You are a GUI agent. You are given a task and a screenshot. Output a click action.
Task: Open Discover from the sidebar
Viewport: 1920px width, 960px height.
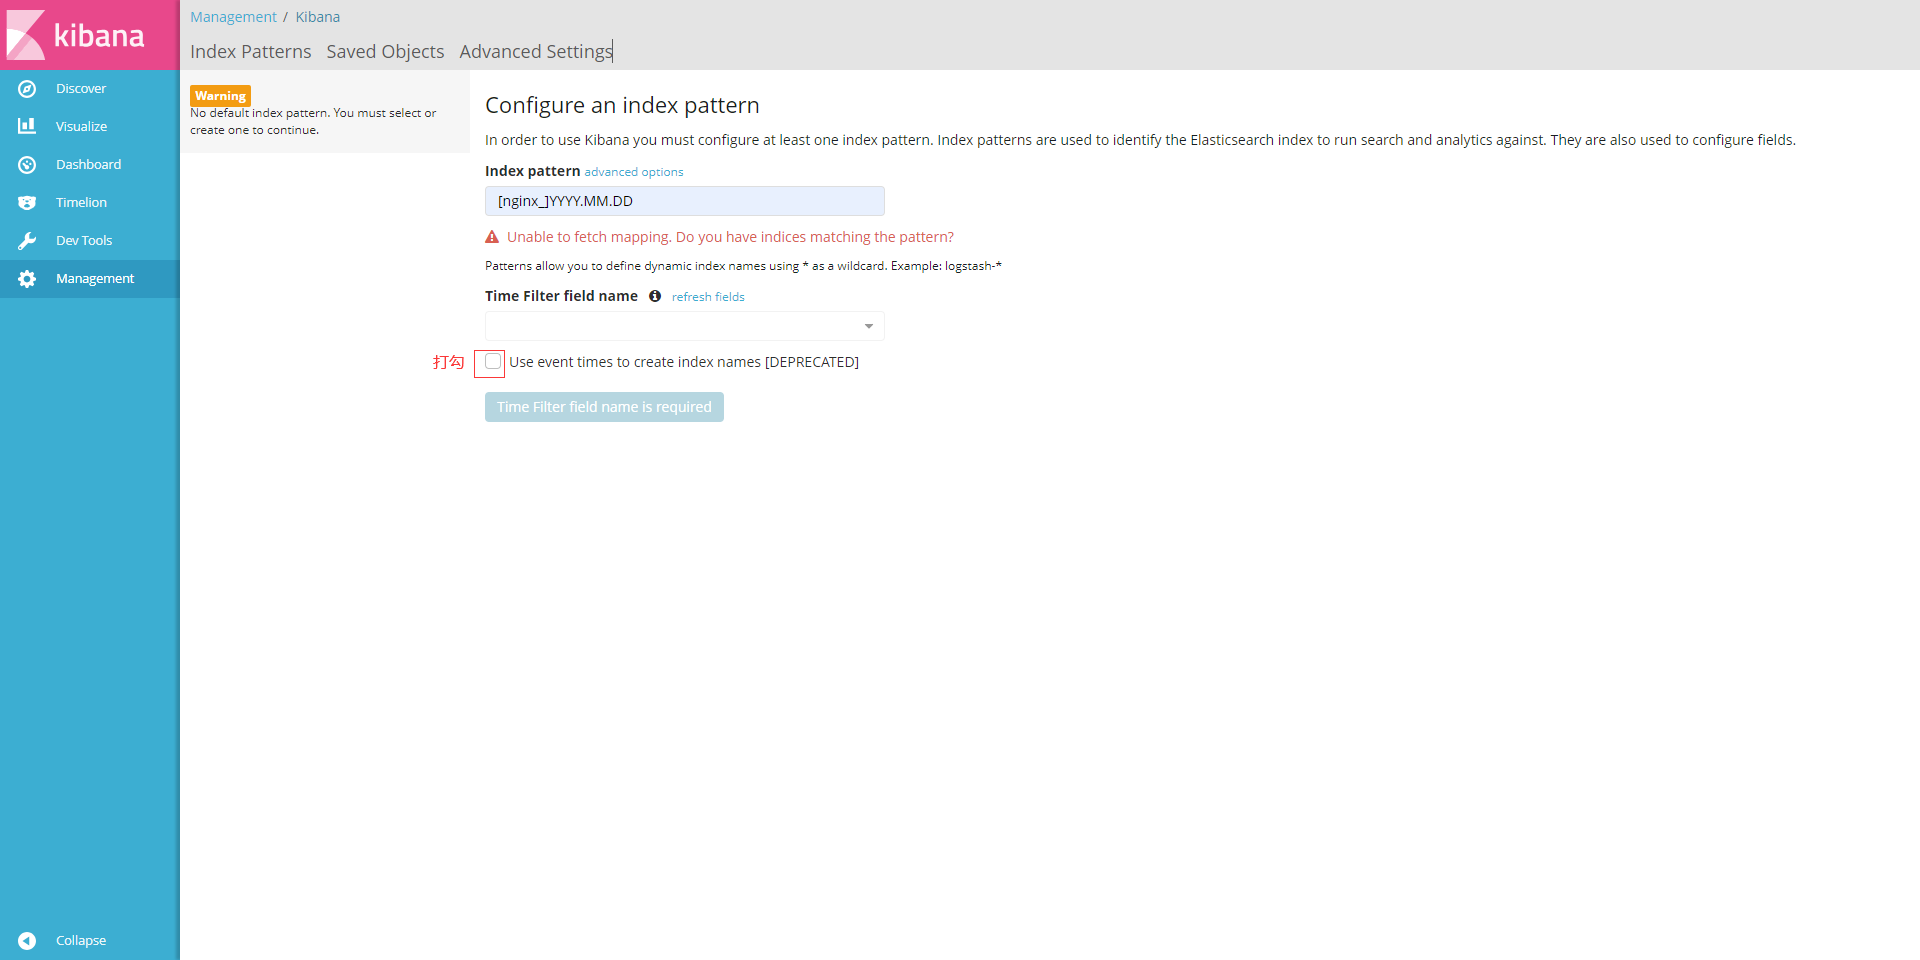tap(81, 89)
